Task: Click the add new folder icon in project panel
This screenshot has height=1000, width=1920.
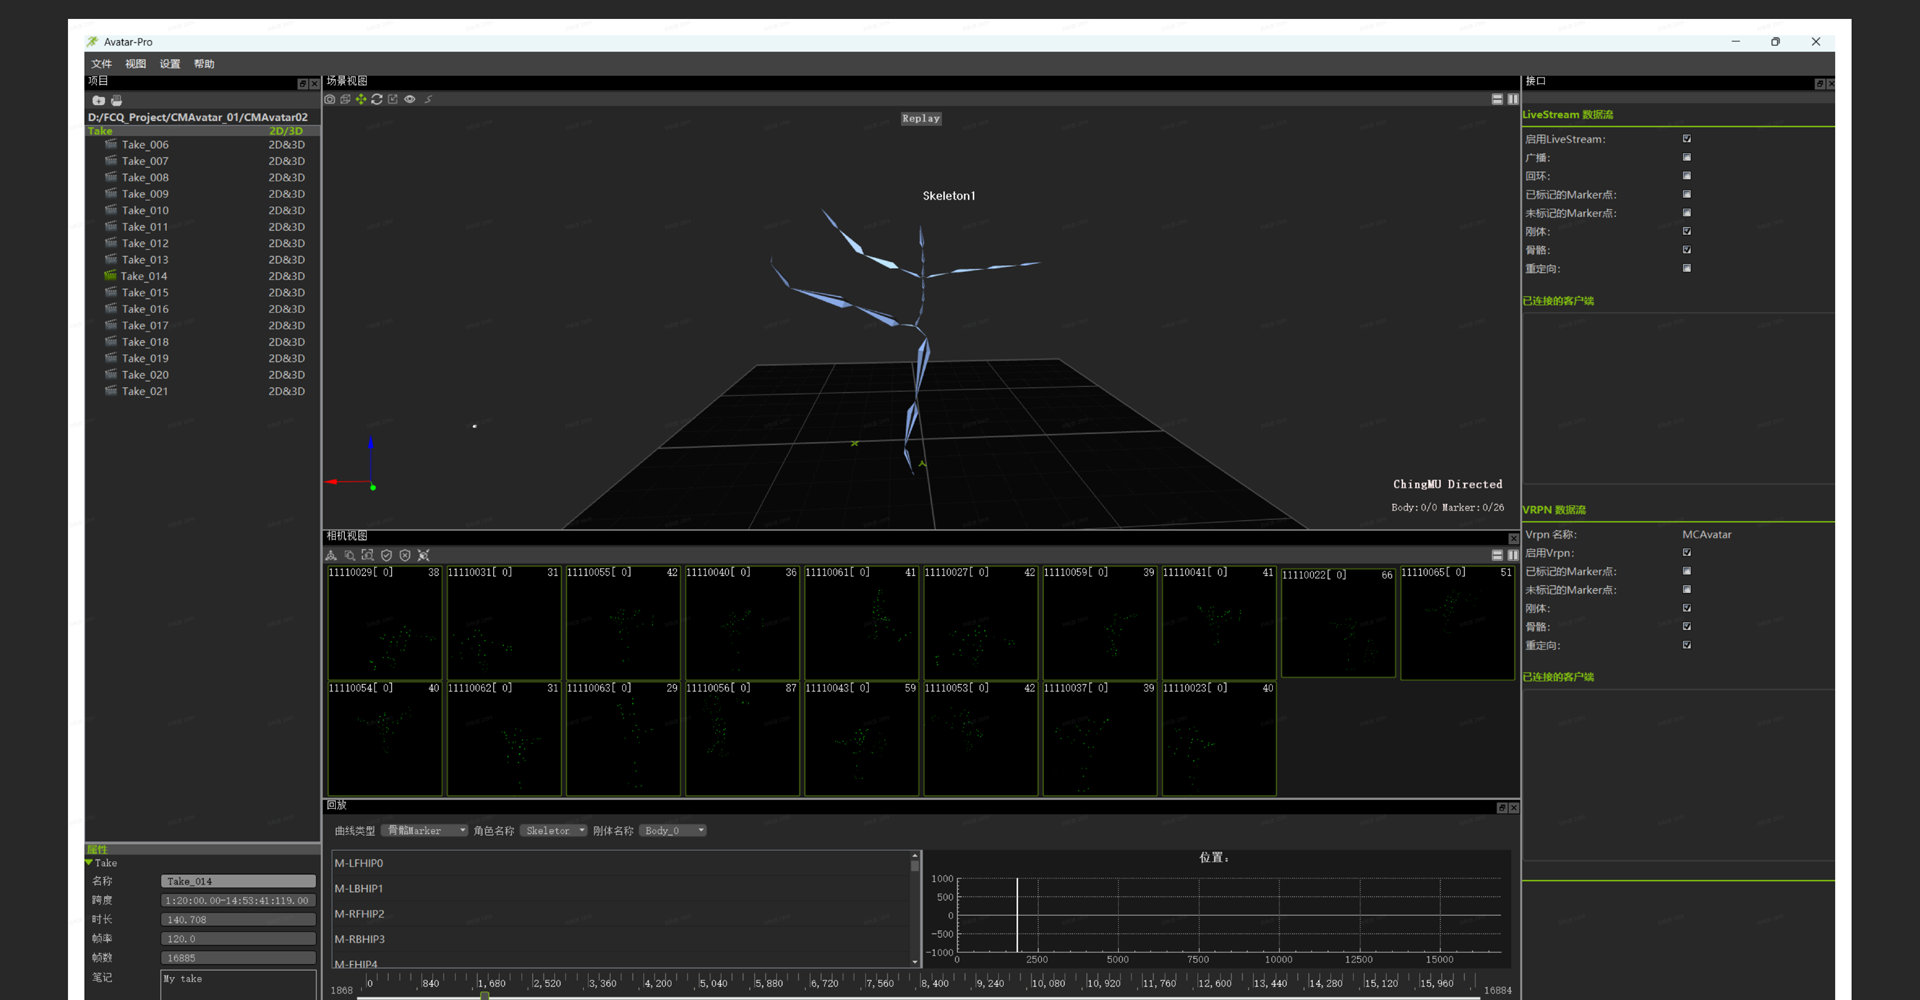Action: point(98,101)
